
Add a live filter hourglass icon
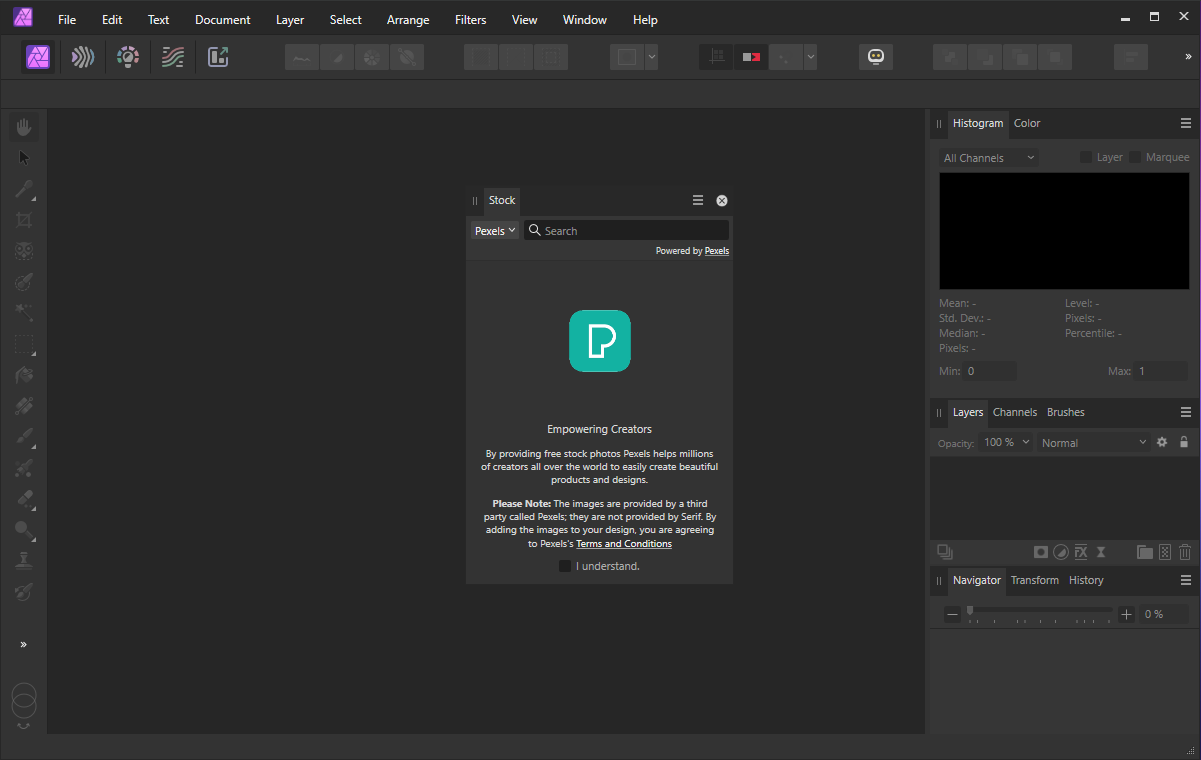click(x=1101, y=552)
